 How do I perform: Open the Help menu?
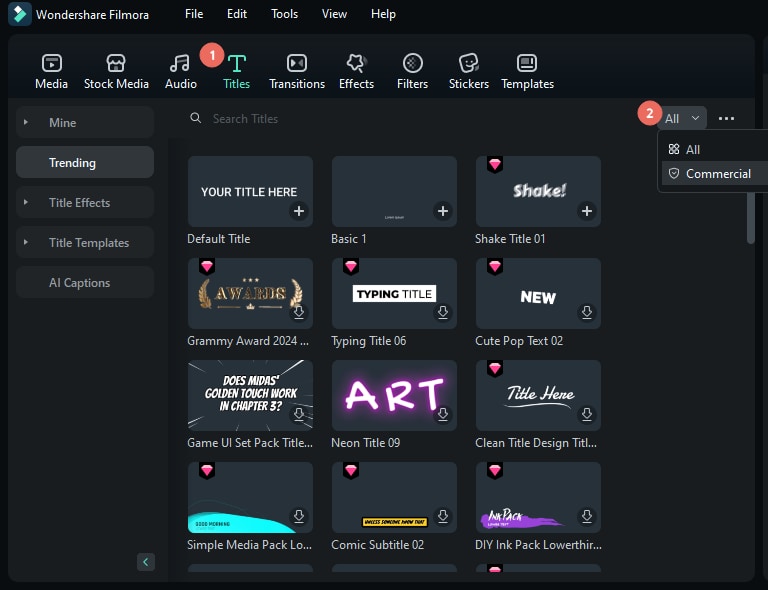point(383,14)
